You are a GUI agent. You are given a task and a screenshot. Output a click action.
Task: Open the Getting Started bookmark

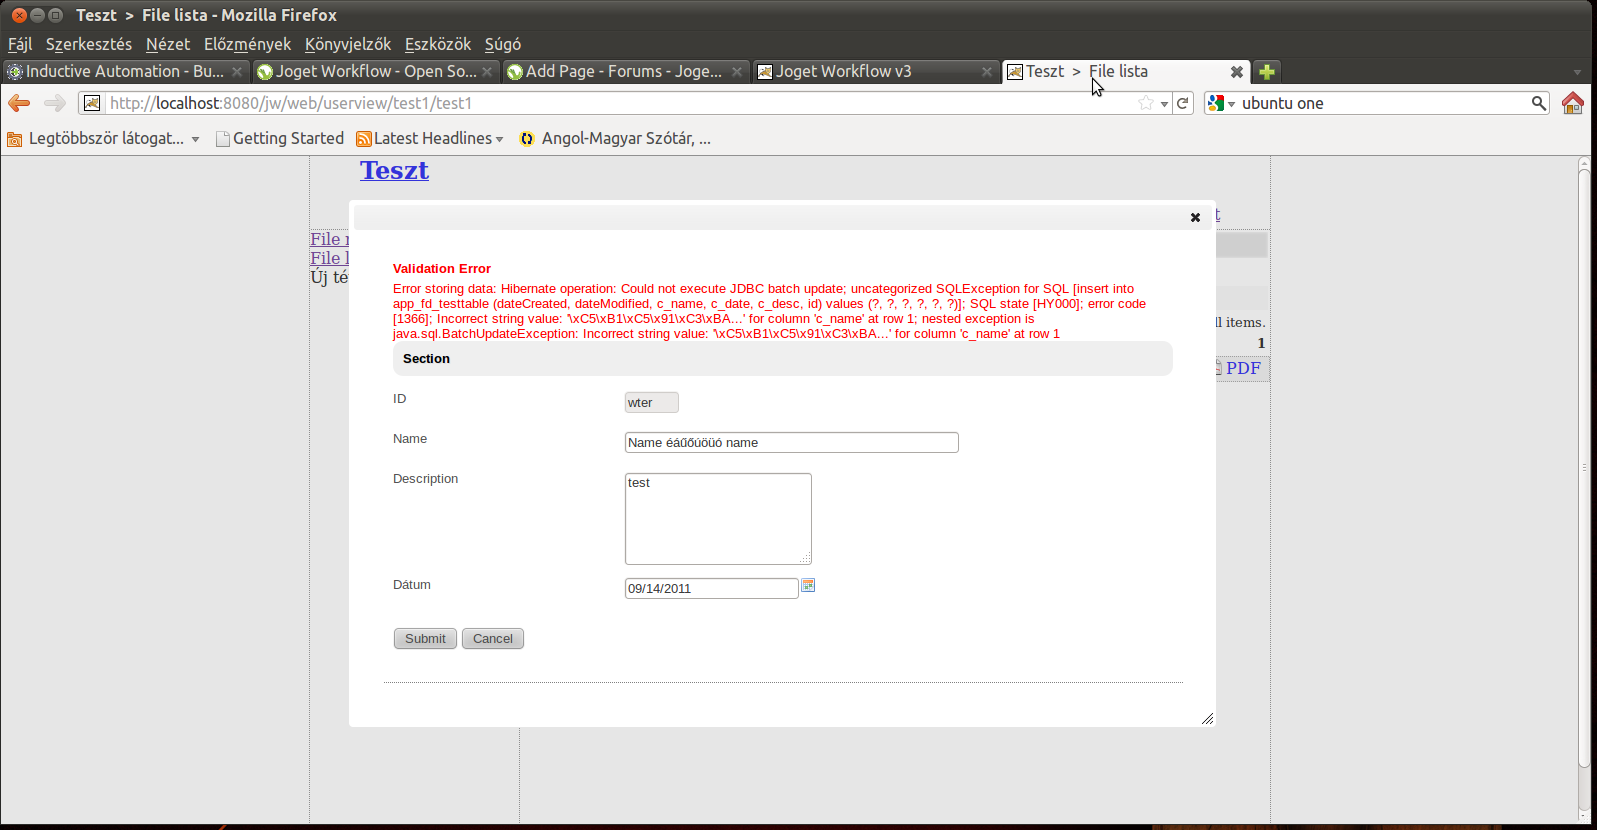[x=279, y=139]
